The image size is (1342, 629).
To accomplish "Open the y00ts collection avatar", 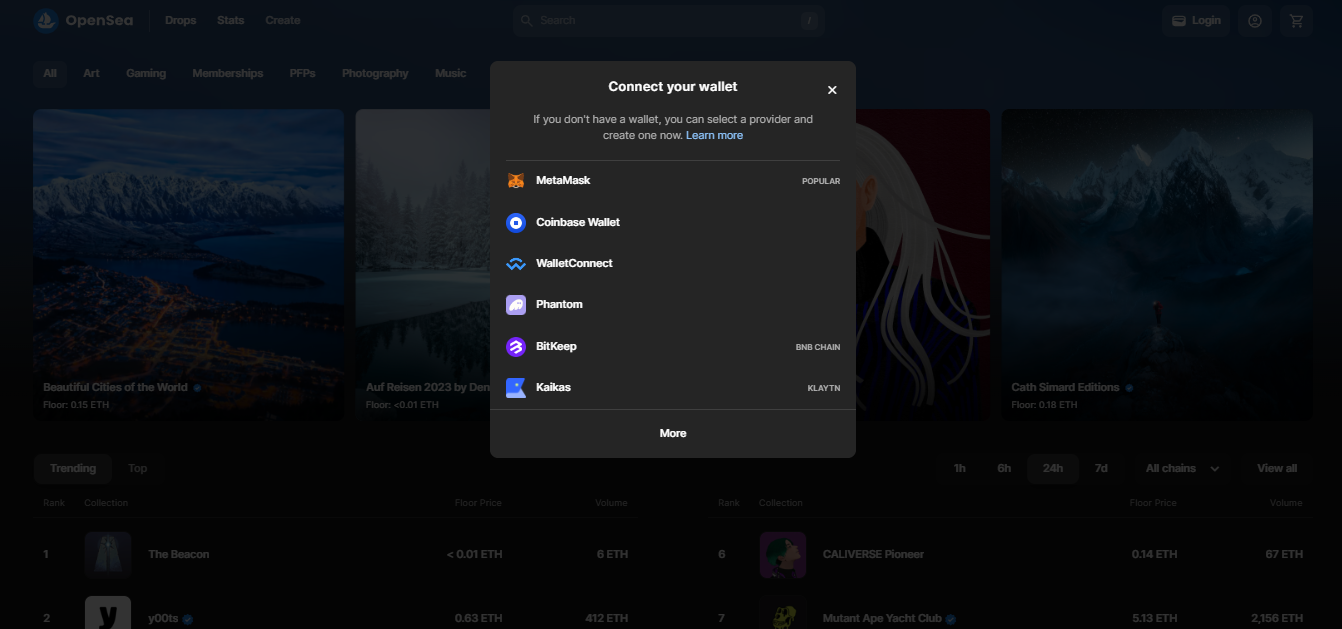I will (108, 612).
